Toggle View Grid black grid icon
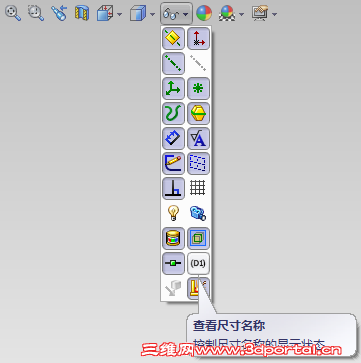 tap(199, 188)
